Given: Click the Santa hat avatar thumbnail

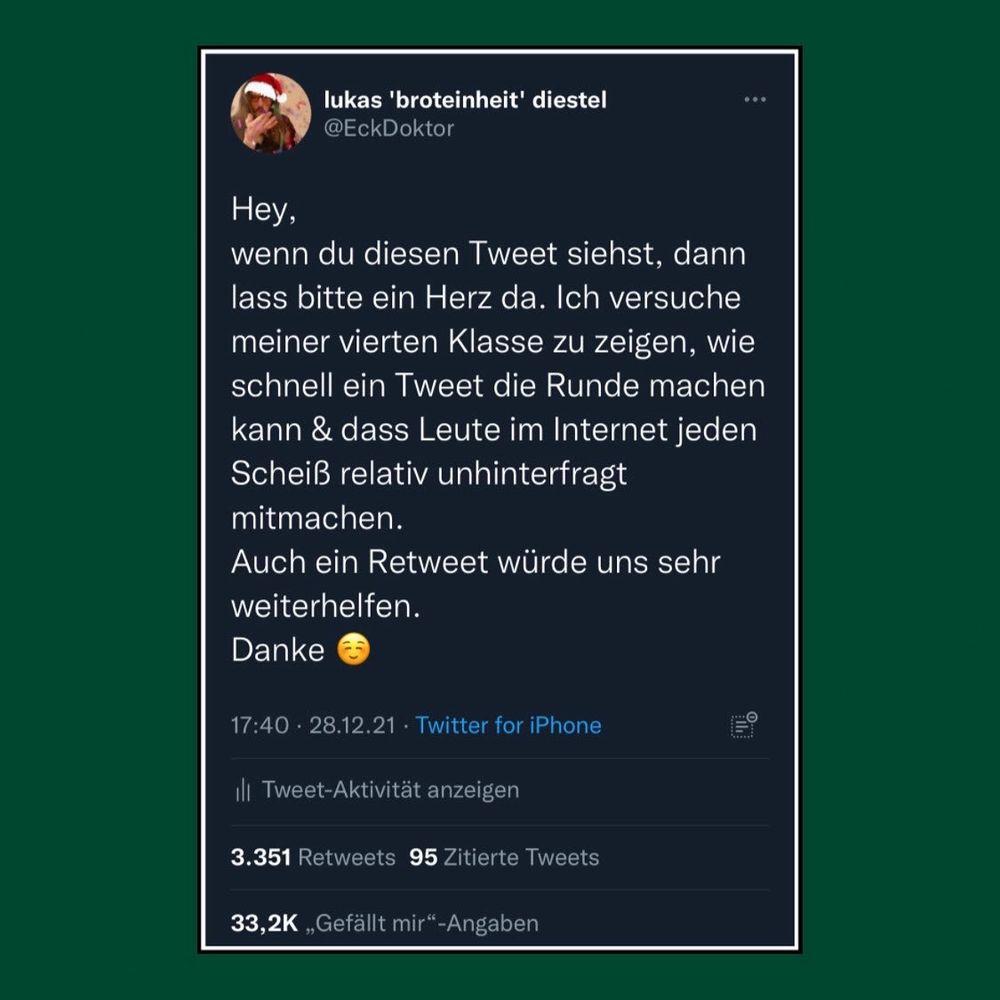Looking at the screenshot, I should click(x=268, y=113).
